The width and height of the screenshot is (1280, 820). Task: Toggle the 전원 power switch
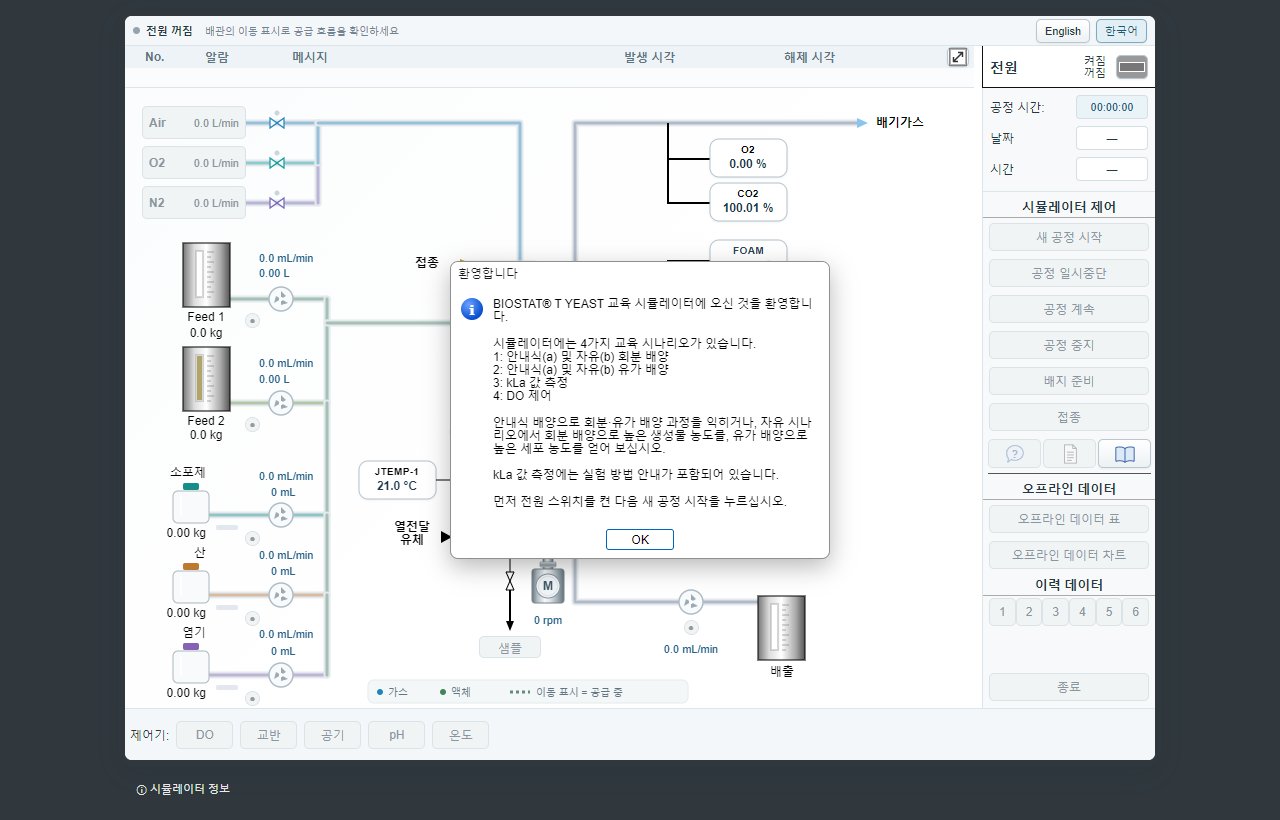click(1132, 68)
